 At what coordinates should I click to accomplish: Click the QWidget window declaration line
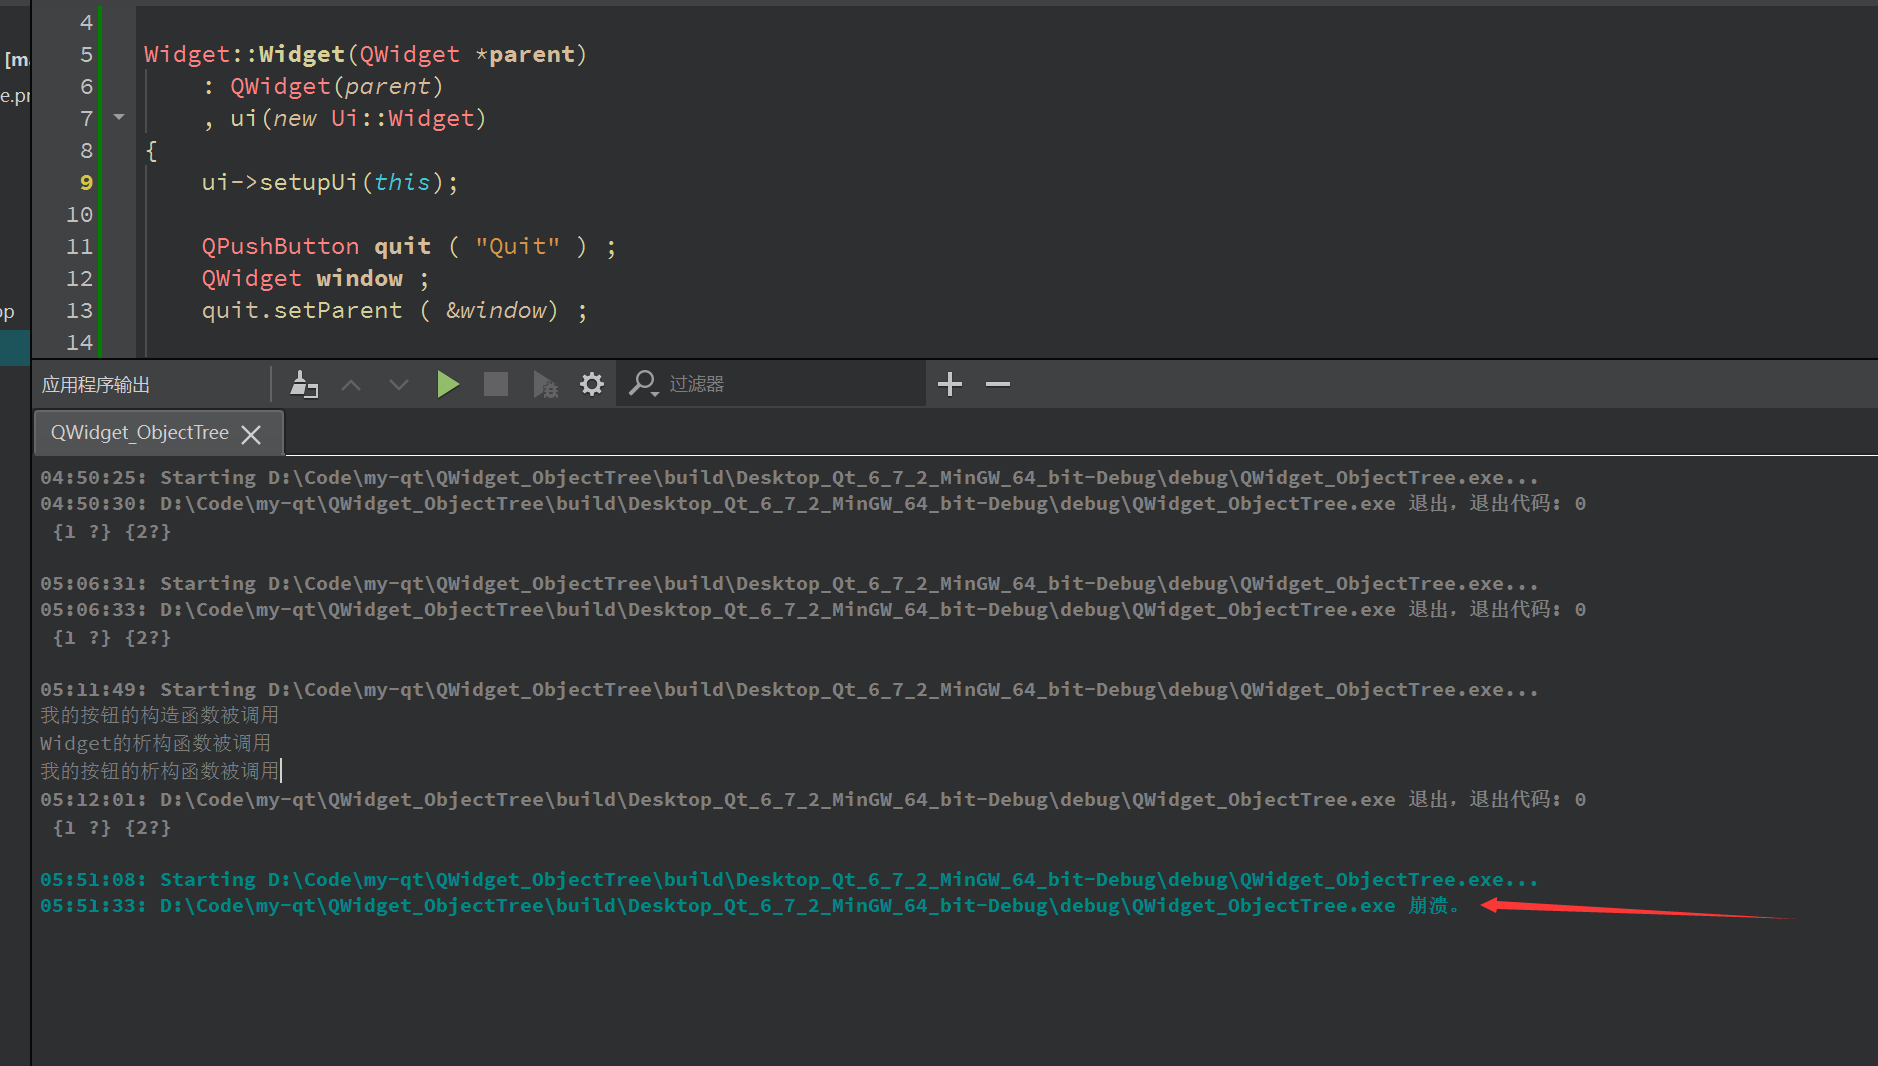click(315, 278)
